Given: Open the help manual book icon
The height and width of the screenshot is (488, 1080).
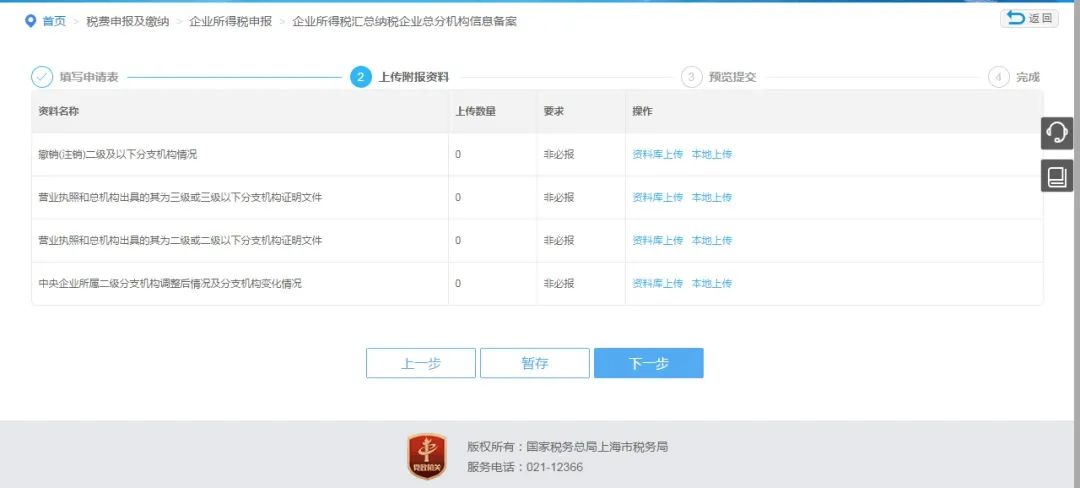Looking at the screenshot, I should (1057, 176).
